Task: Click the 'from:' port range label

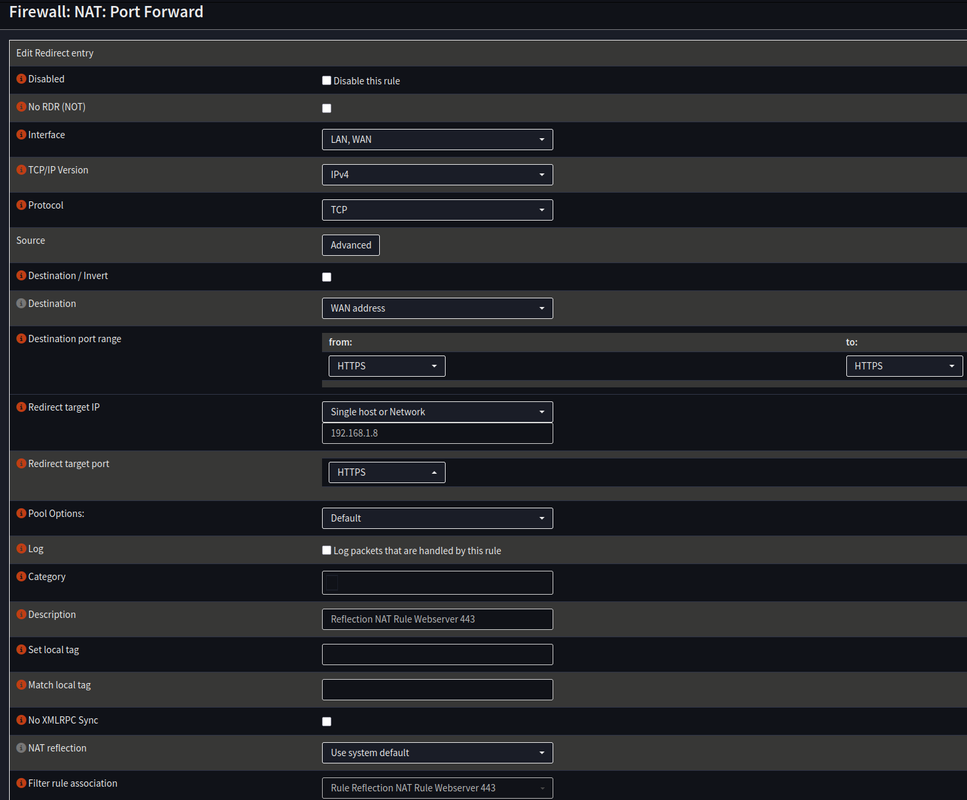Action: [x=340, y=342]
